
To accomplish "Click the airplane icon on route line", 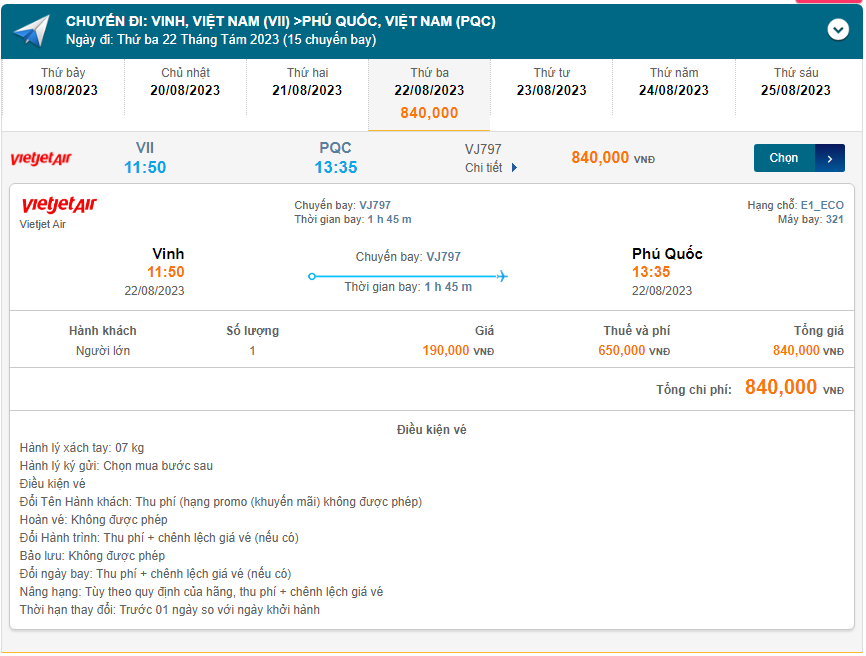I will tap(502, 276).
